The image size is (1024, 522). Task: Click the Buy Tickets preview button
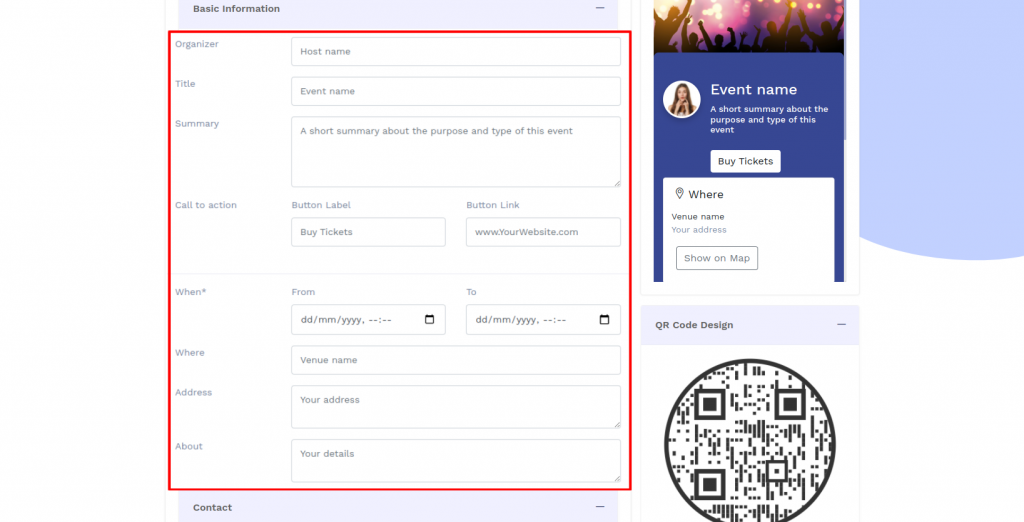[x=745, y=161]
